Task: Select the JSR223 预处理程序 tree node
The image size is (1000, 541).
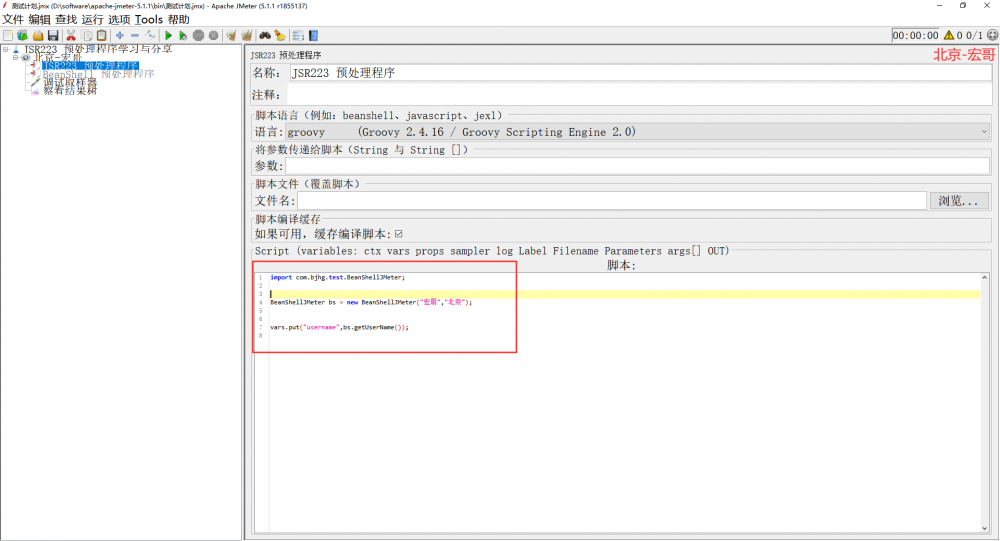Action: (90, 66)
